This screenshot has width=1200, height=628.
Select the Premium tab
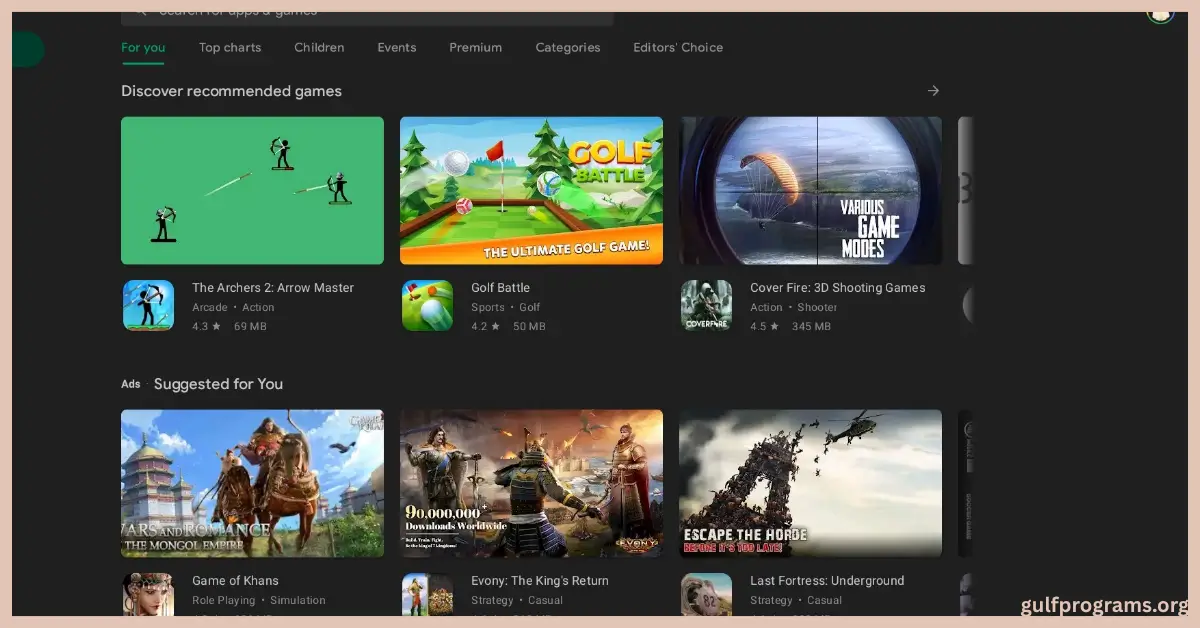point(475,47)
